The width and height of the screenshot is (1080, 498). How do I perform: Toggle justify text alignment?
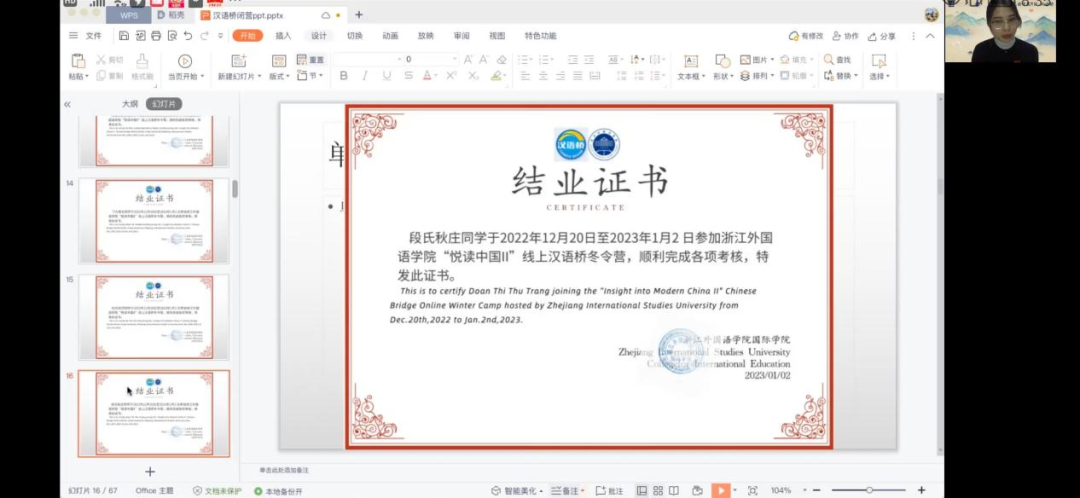point(577,76)
